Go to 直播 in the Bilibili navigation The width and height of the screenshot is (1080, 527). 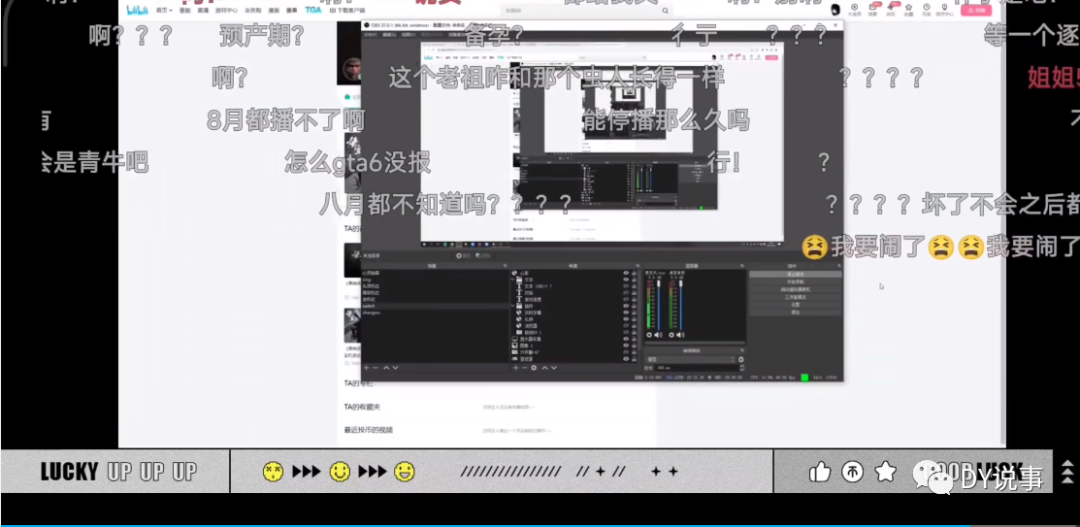point(203,10)
